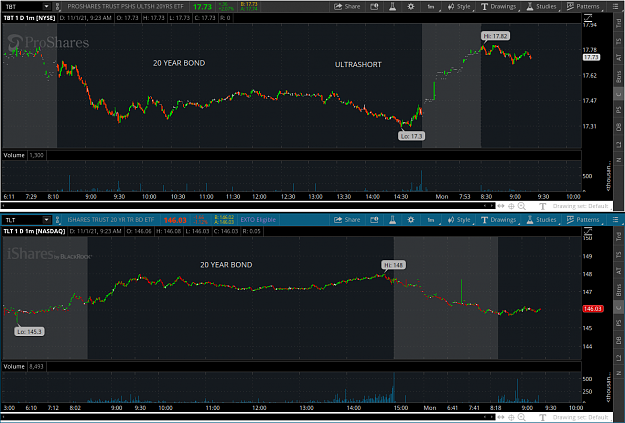This screenshot has height=423, width=625.
Task: Toggle Btns side tab on TLT chart
Action: (618, 290)
